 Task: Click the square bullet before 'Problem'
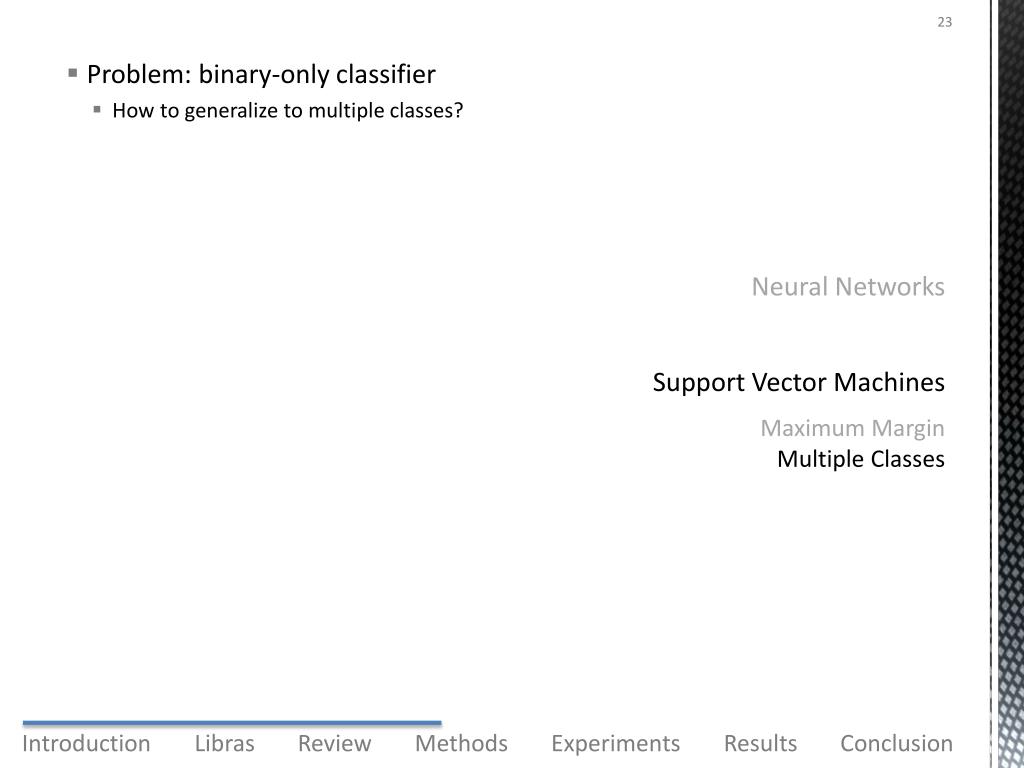73,73
